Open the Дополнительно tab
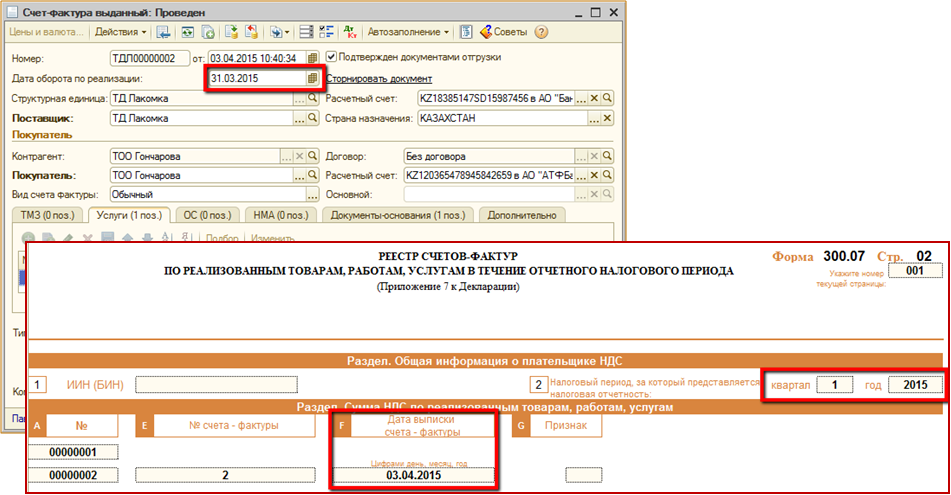Screen dimensions: 951x495 click(520, 215)
